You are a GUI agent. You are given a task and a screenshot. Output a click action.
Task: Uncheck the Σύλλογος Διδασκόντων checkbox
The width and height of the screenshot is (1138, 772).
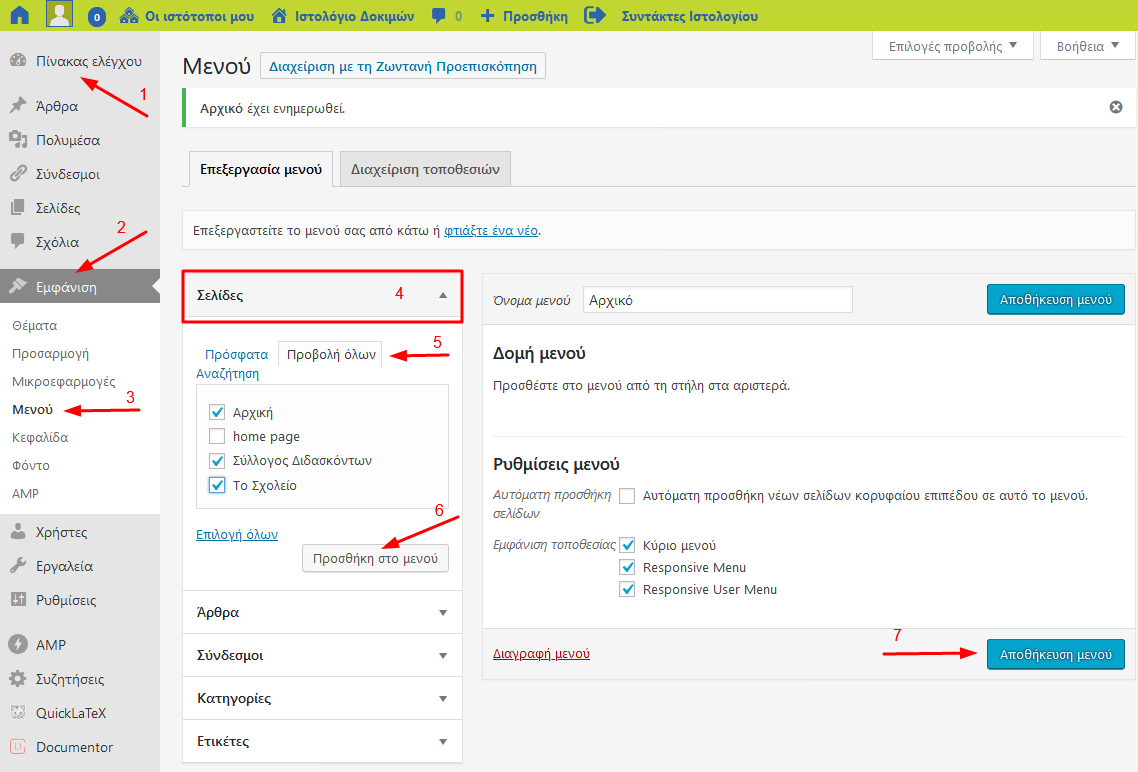coord(217,461)
